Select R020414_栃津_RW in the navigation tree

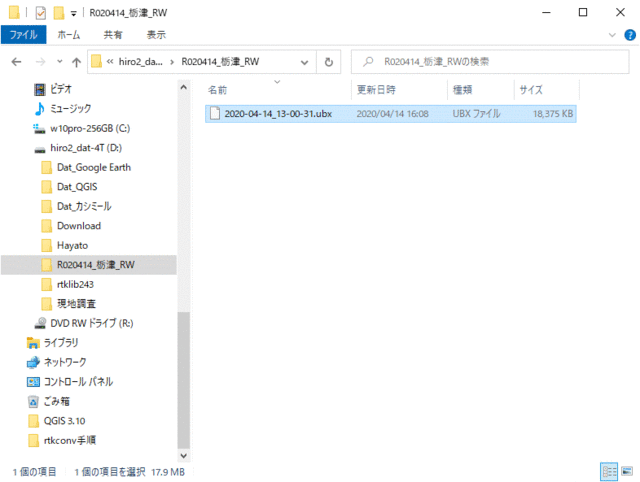pos(89,265)
